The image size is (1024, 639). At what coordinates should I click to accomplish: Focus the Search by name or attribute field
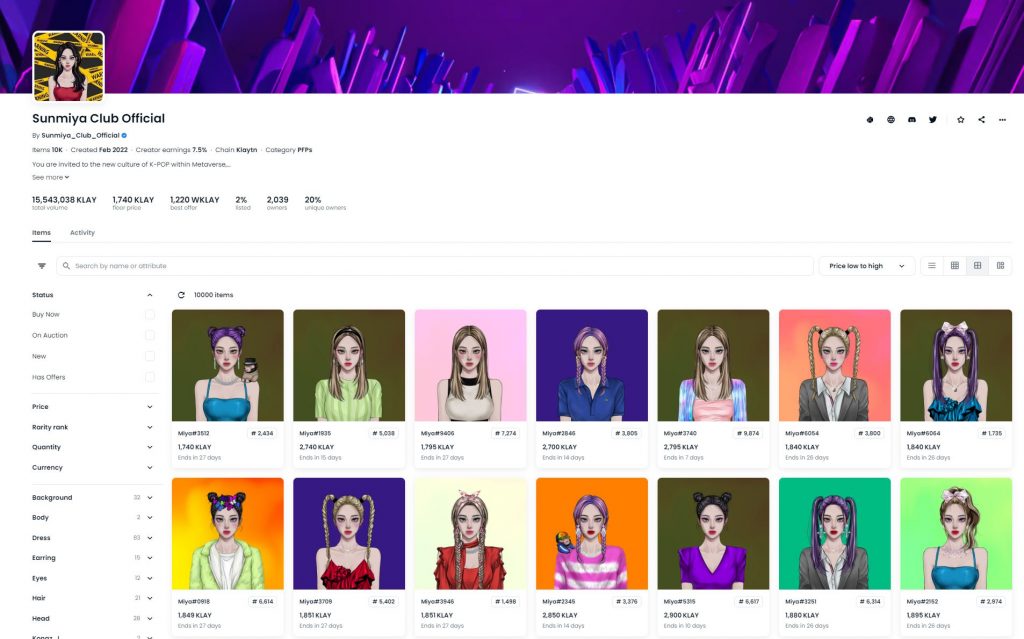tap(435, 266)
